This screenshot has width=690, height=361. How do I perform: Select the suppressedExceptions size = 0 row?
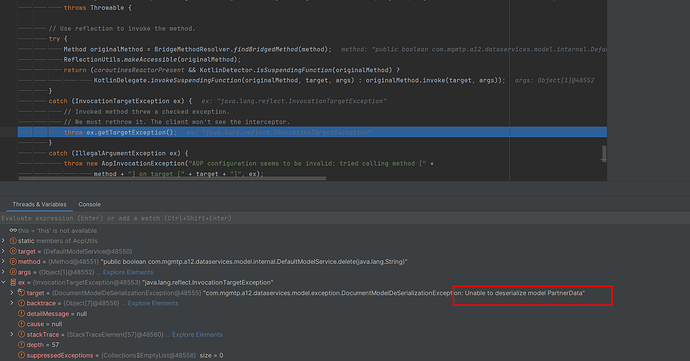pos(345,355)
